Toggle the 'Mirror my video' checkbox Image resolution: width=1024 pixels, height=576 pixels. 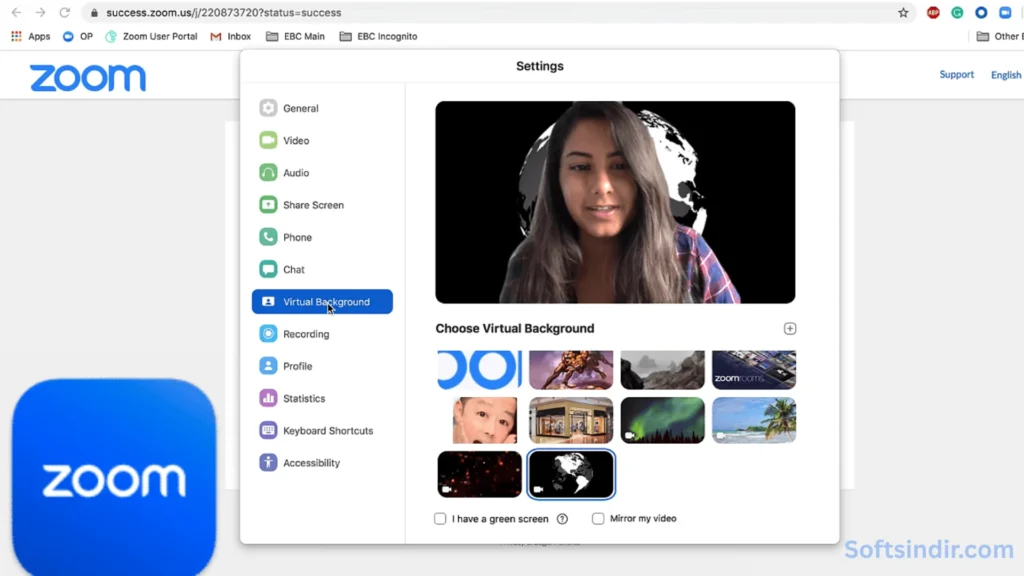598,519
